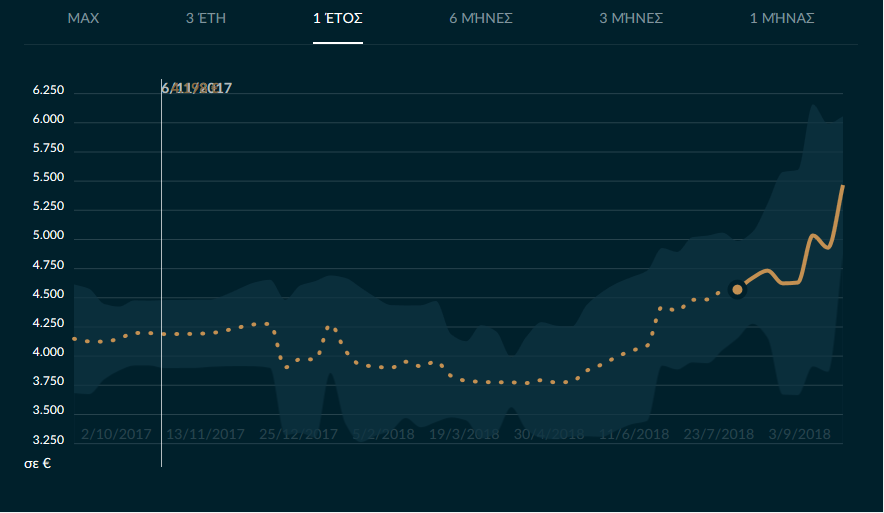Click the highlighted circular data point marker

point(738,290)
